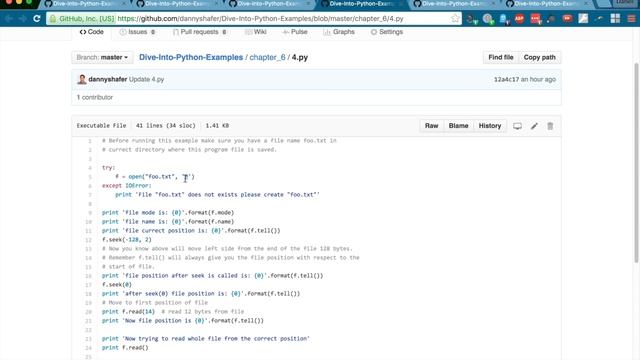
Task: Click the '4.py' filename in the breadcrumb
Action: click(300, 58)
